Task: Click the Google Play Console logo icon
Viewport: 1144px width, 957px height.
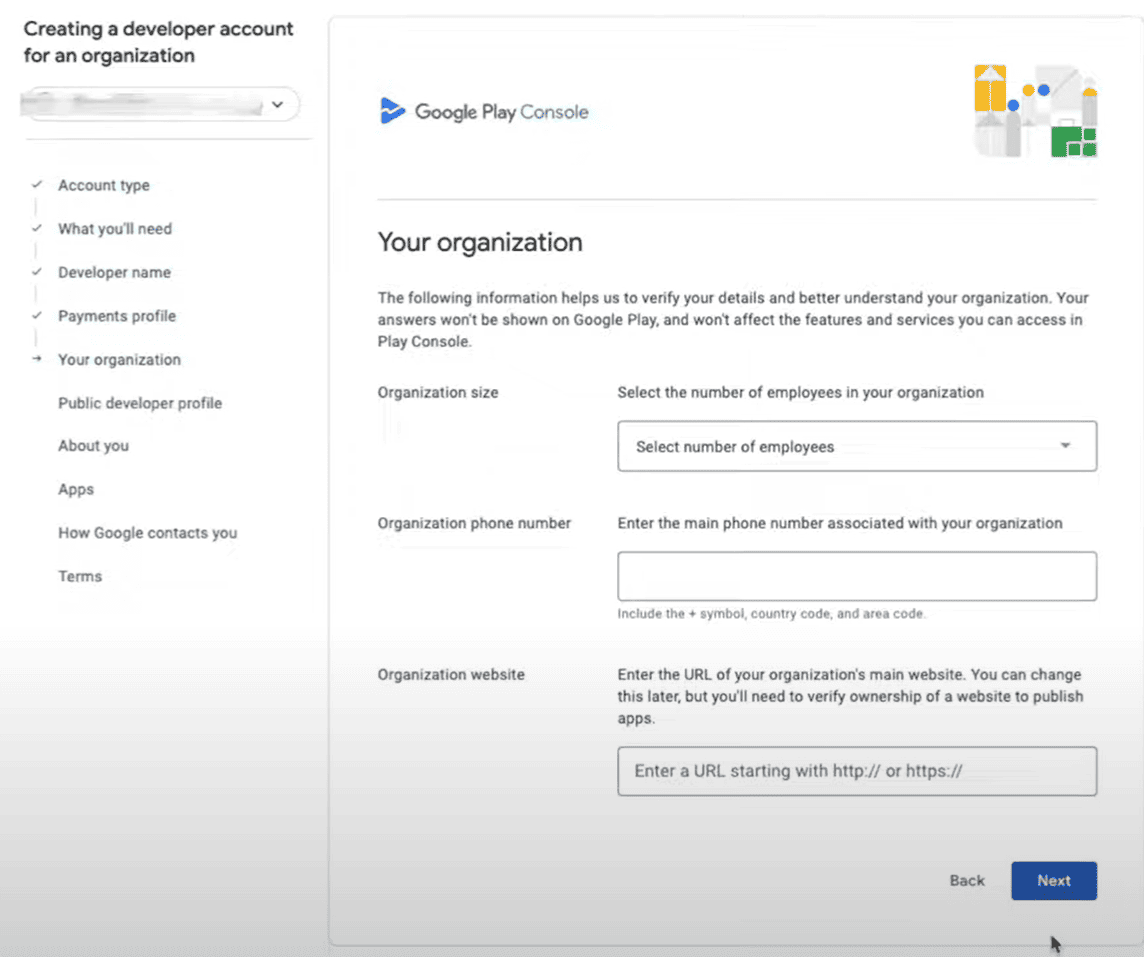Action: (392, 111)
